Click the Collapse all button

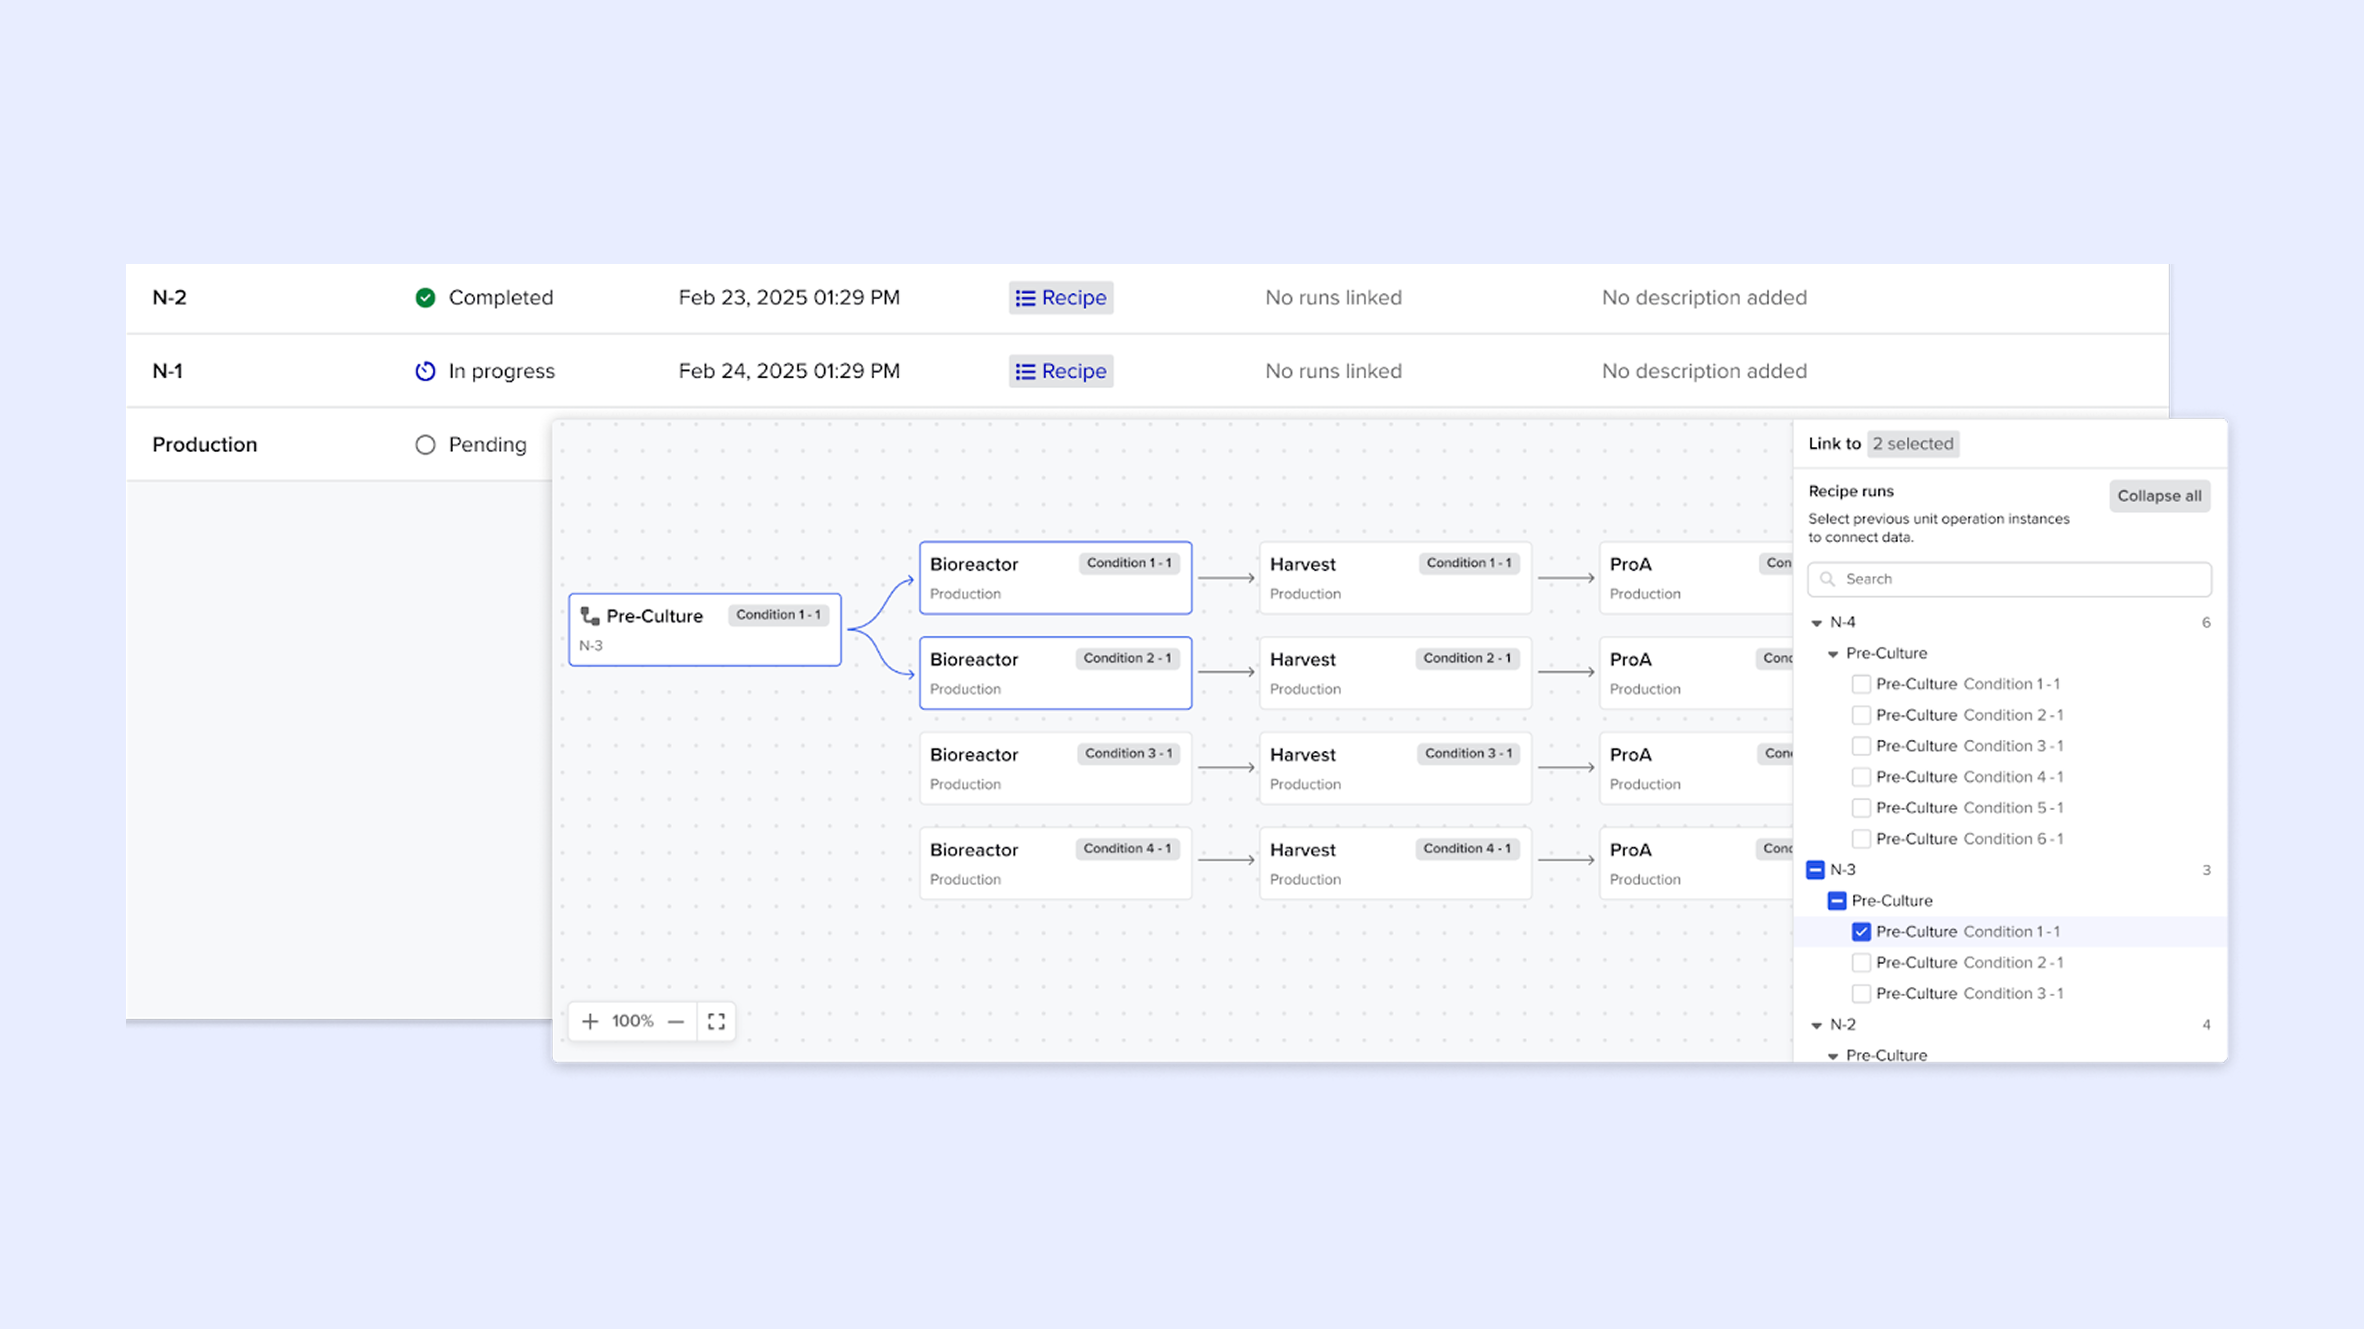click(x=2159, y=496)
